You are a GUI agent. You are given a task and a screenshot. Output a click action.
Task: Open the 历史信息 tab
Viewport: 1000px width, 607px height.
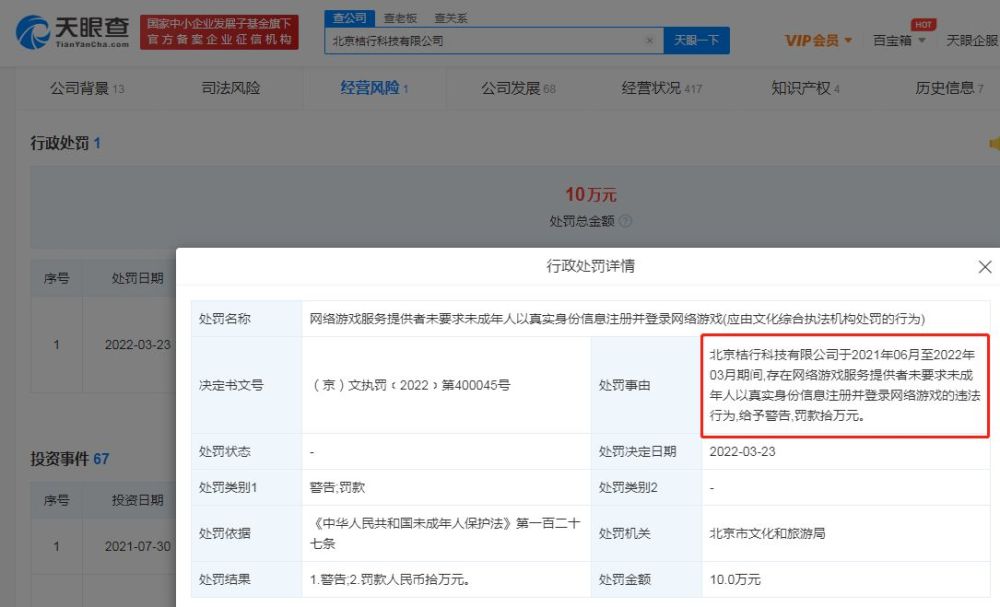tap(949, 88)
